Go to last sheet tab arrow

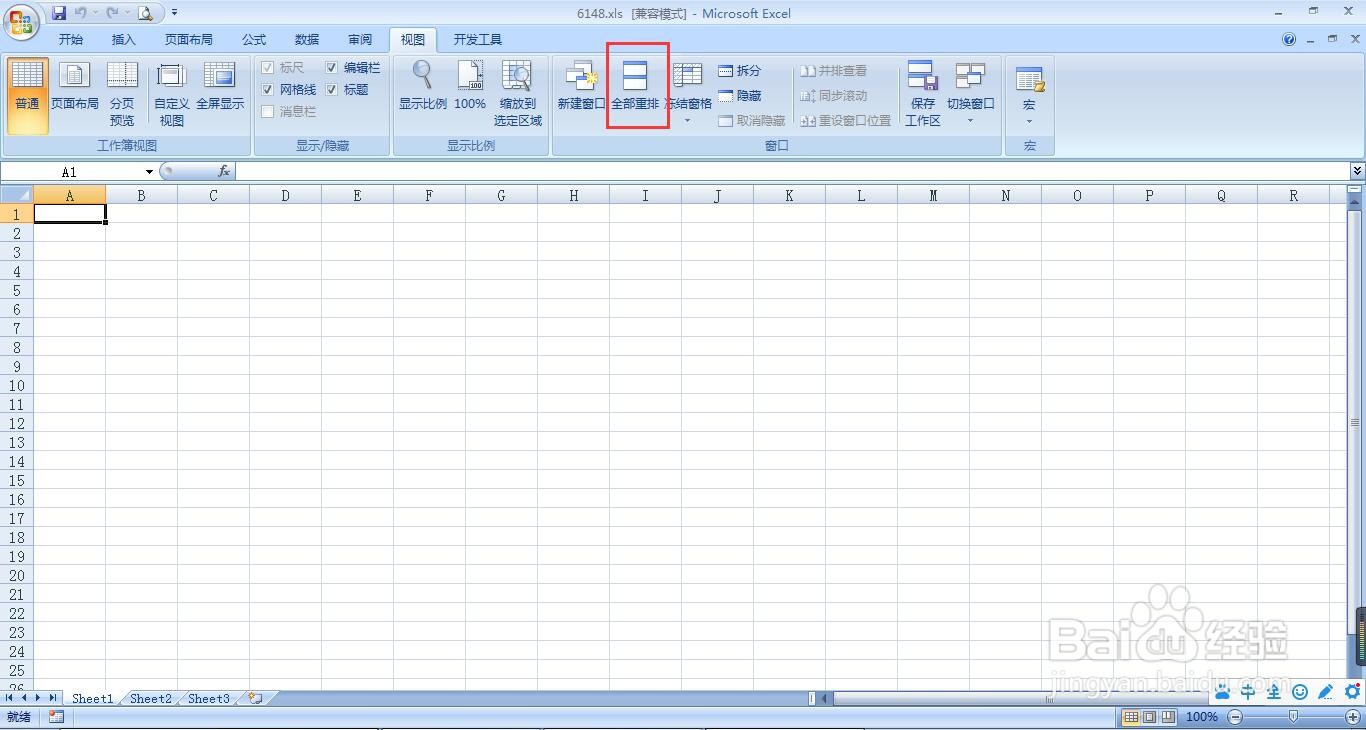click(52, 698)
